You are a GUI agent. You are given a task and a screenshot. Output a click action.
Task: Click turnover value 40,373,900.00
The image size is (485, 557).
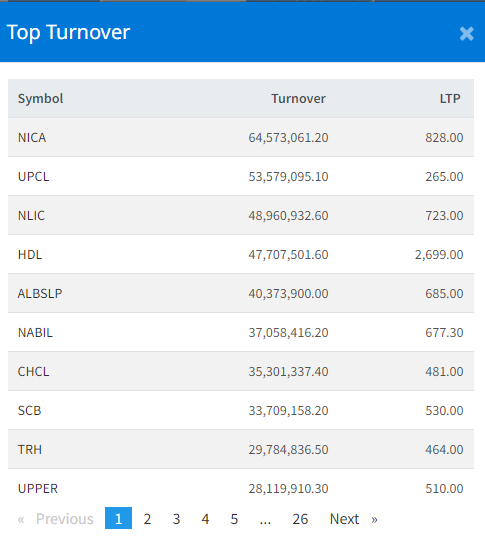coord(288,294)
